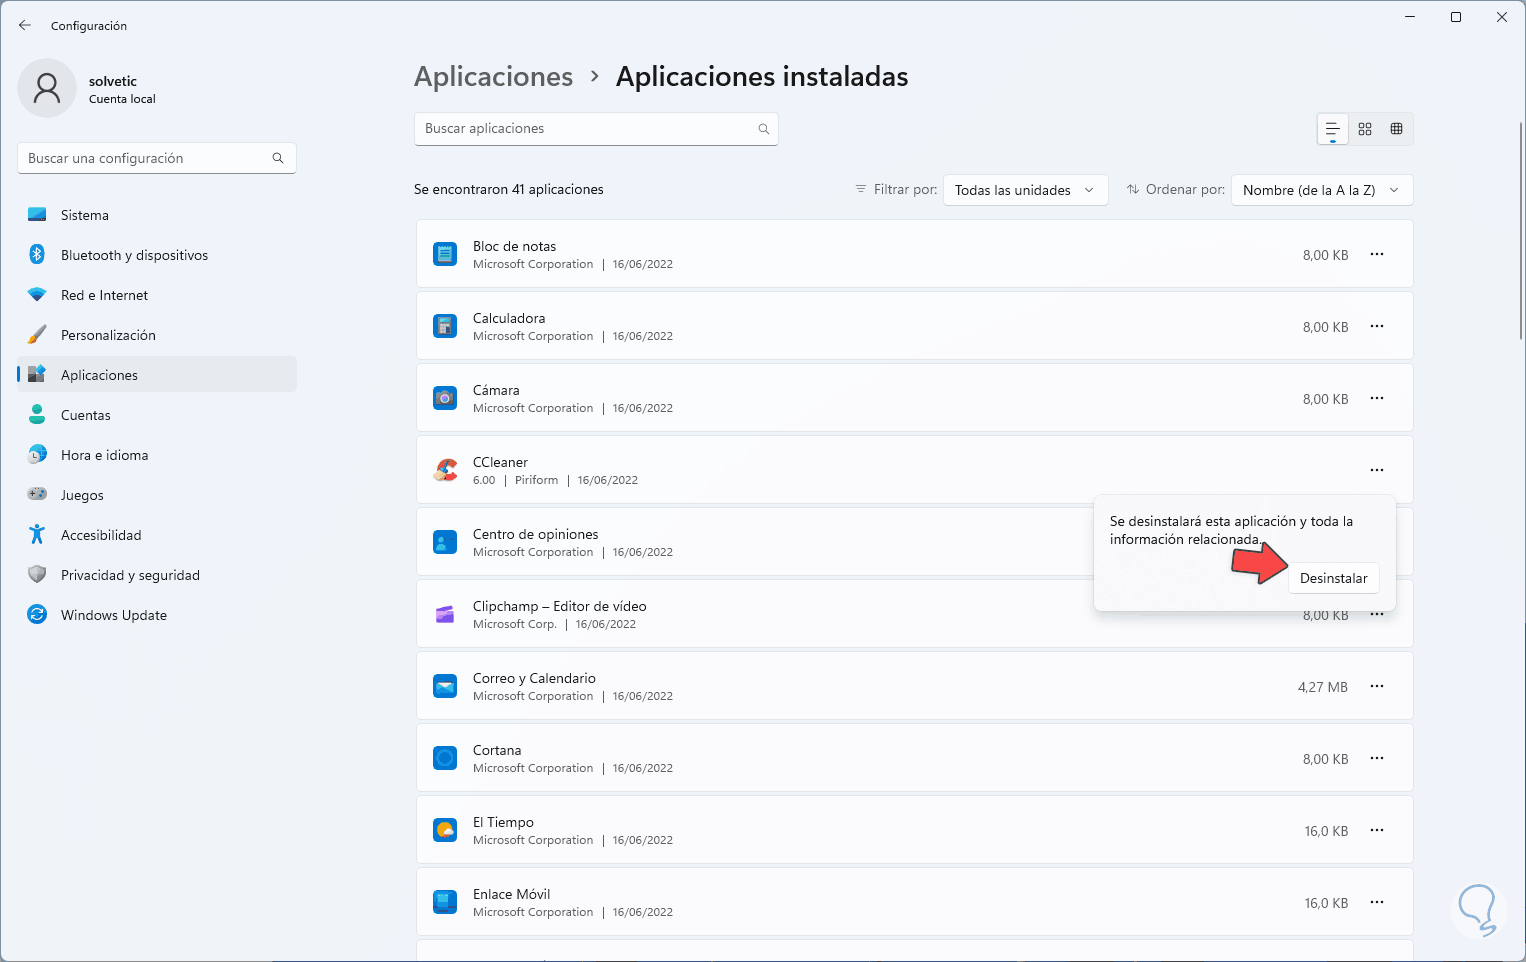Image resolution: width=1526 pixels, height=962 pixels.
Task: Click the Buscar una configuración search field
Action: (145, 158)
